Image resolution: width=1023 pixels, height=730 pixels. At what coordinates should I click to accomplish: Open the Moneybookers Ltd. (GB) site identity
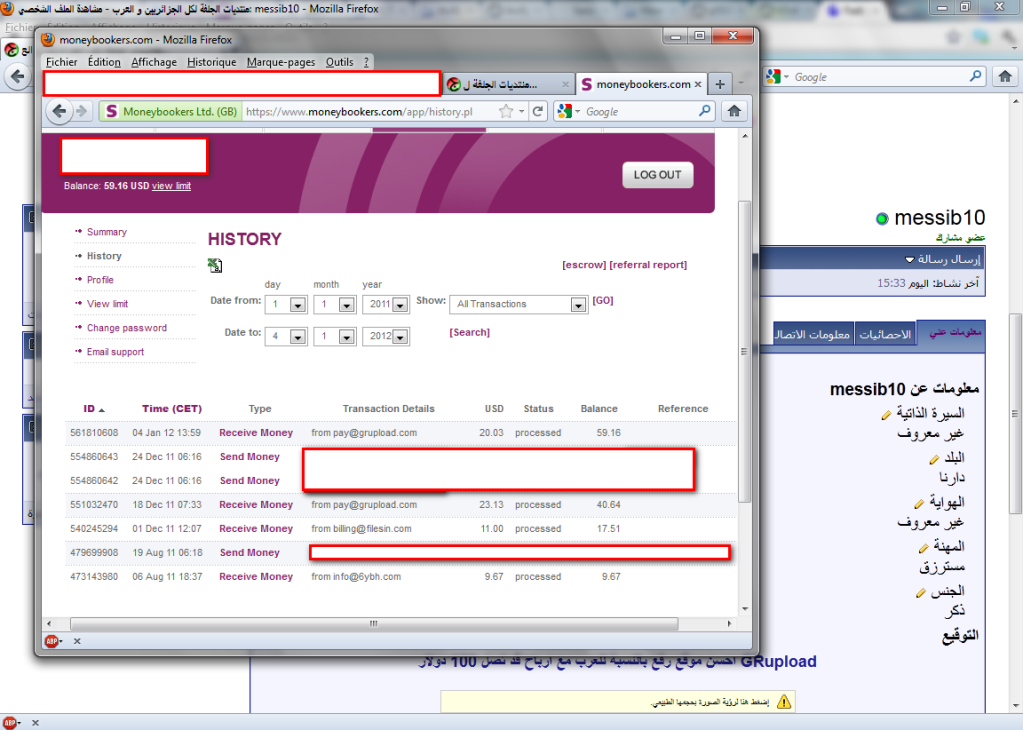pyautogui.click(x=171, y=112)
